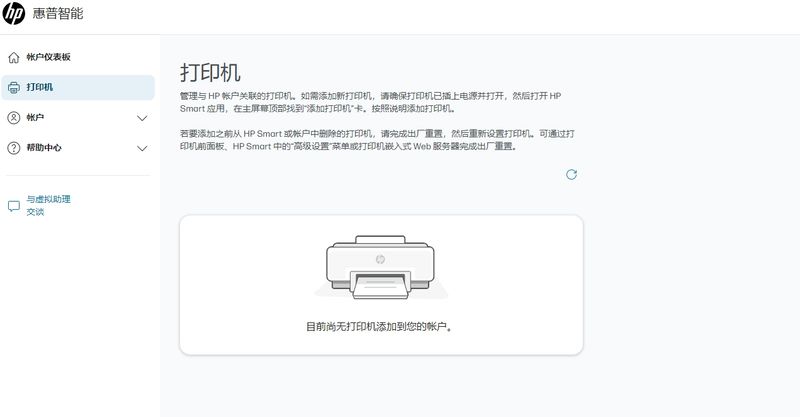Image resolution: width=800 pixels, height=417 pixels.
Task: Open the 帐户 sidebar label
Action: 35,117
